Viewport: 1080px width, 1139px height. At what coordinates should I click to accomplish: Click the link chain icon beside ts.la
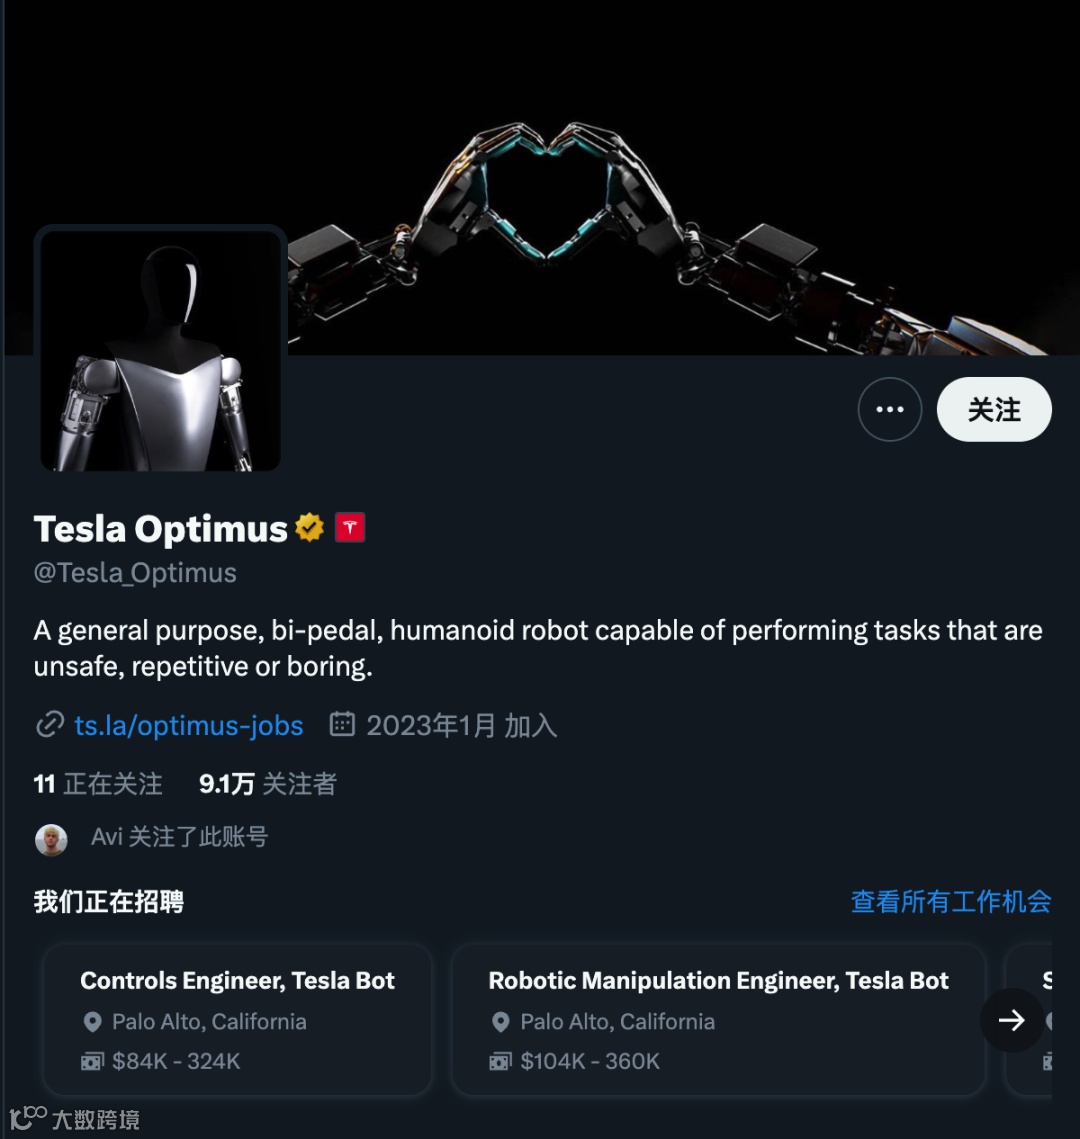(50, 725)
